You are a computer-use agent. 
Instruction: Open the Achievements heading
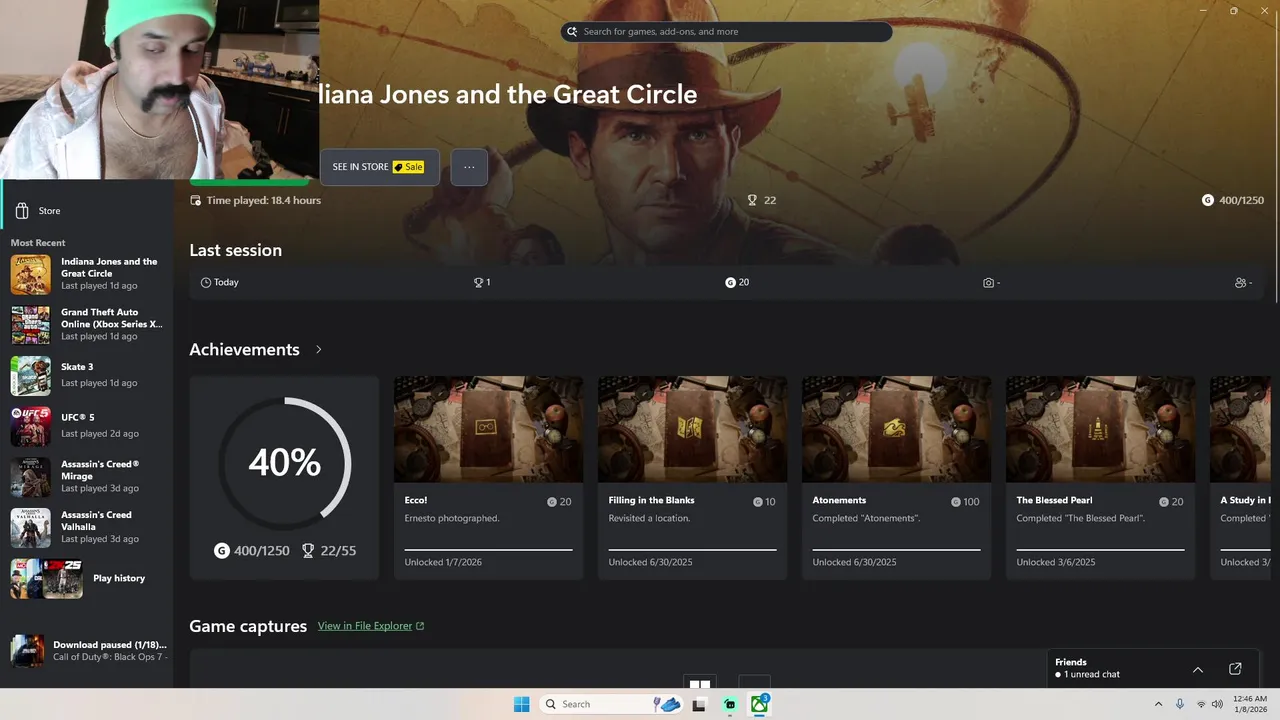coord(244,350)
